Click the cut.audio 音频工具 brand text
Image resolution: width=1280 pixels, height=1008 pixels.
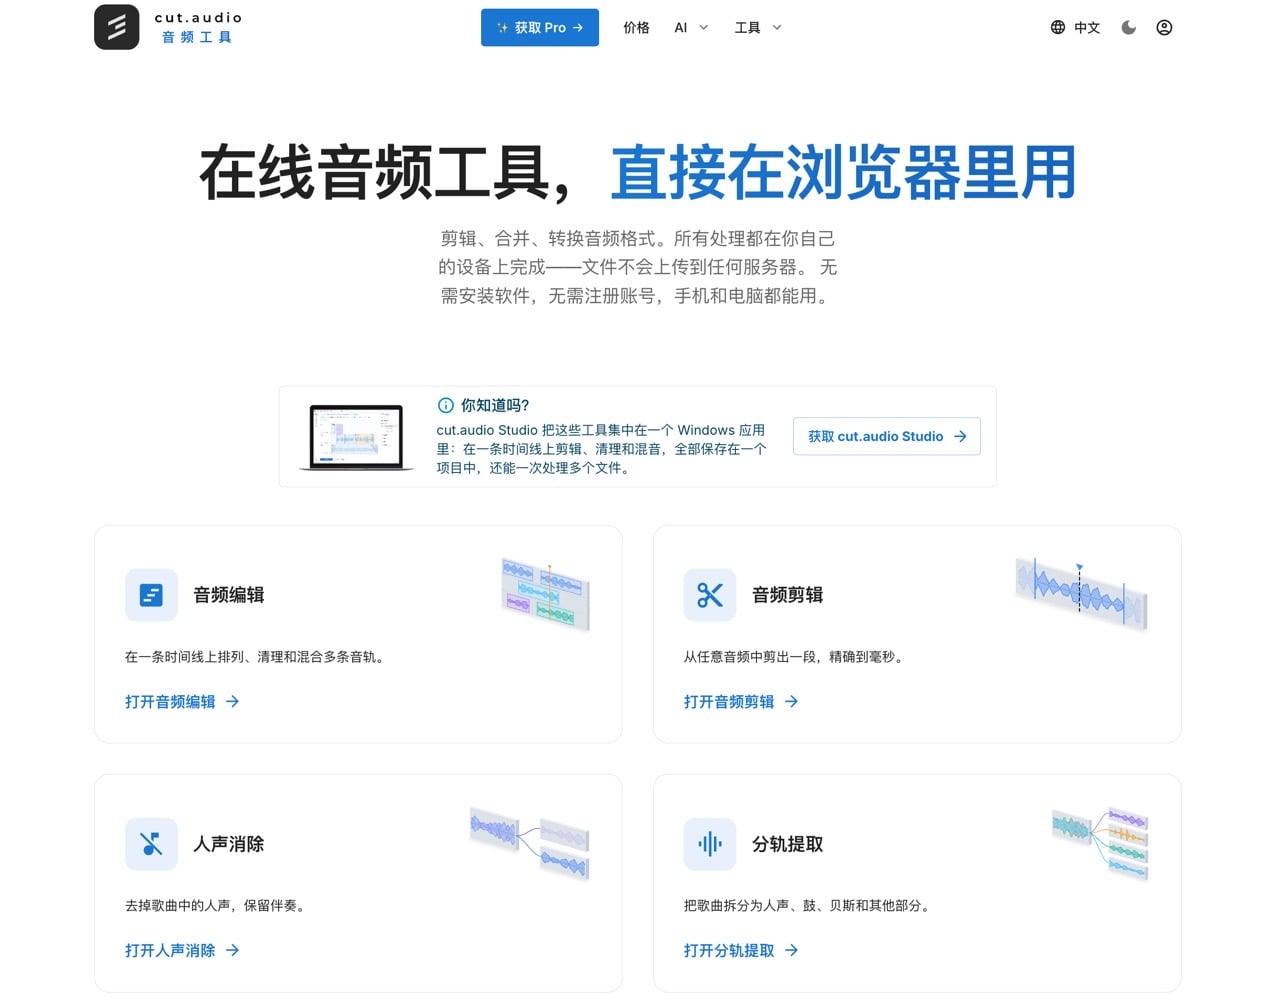(x=198, y=27)
